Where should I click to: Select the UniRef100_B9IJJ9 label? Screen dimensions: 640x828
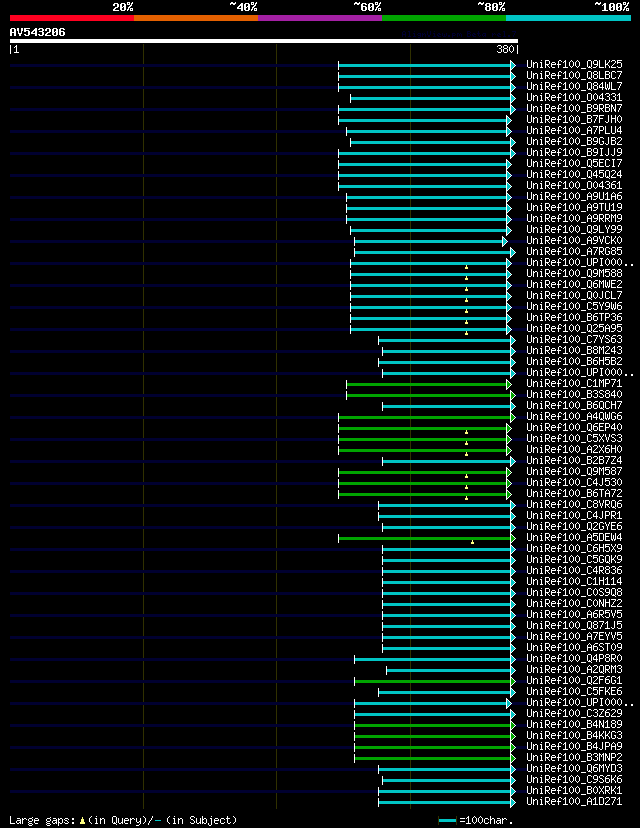pos(574,152)
